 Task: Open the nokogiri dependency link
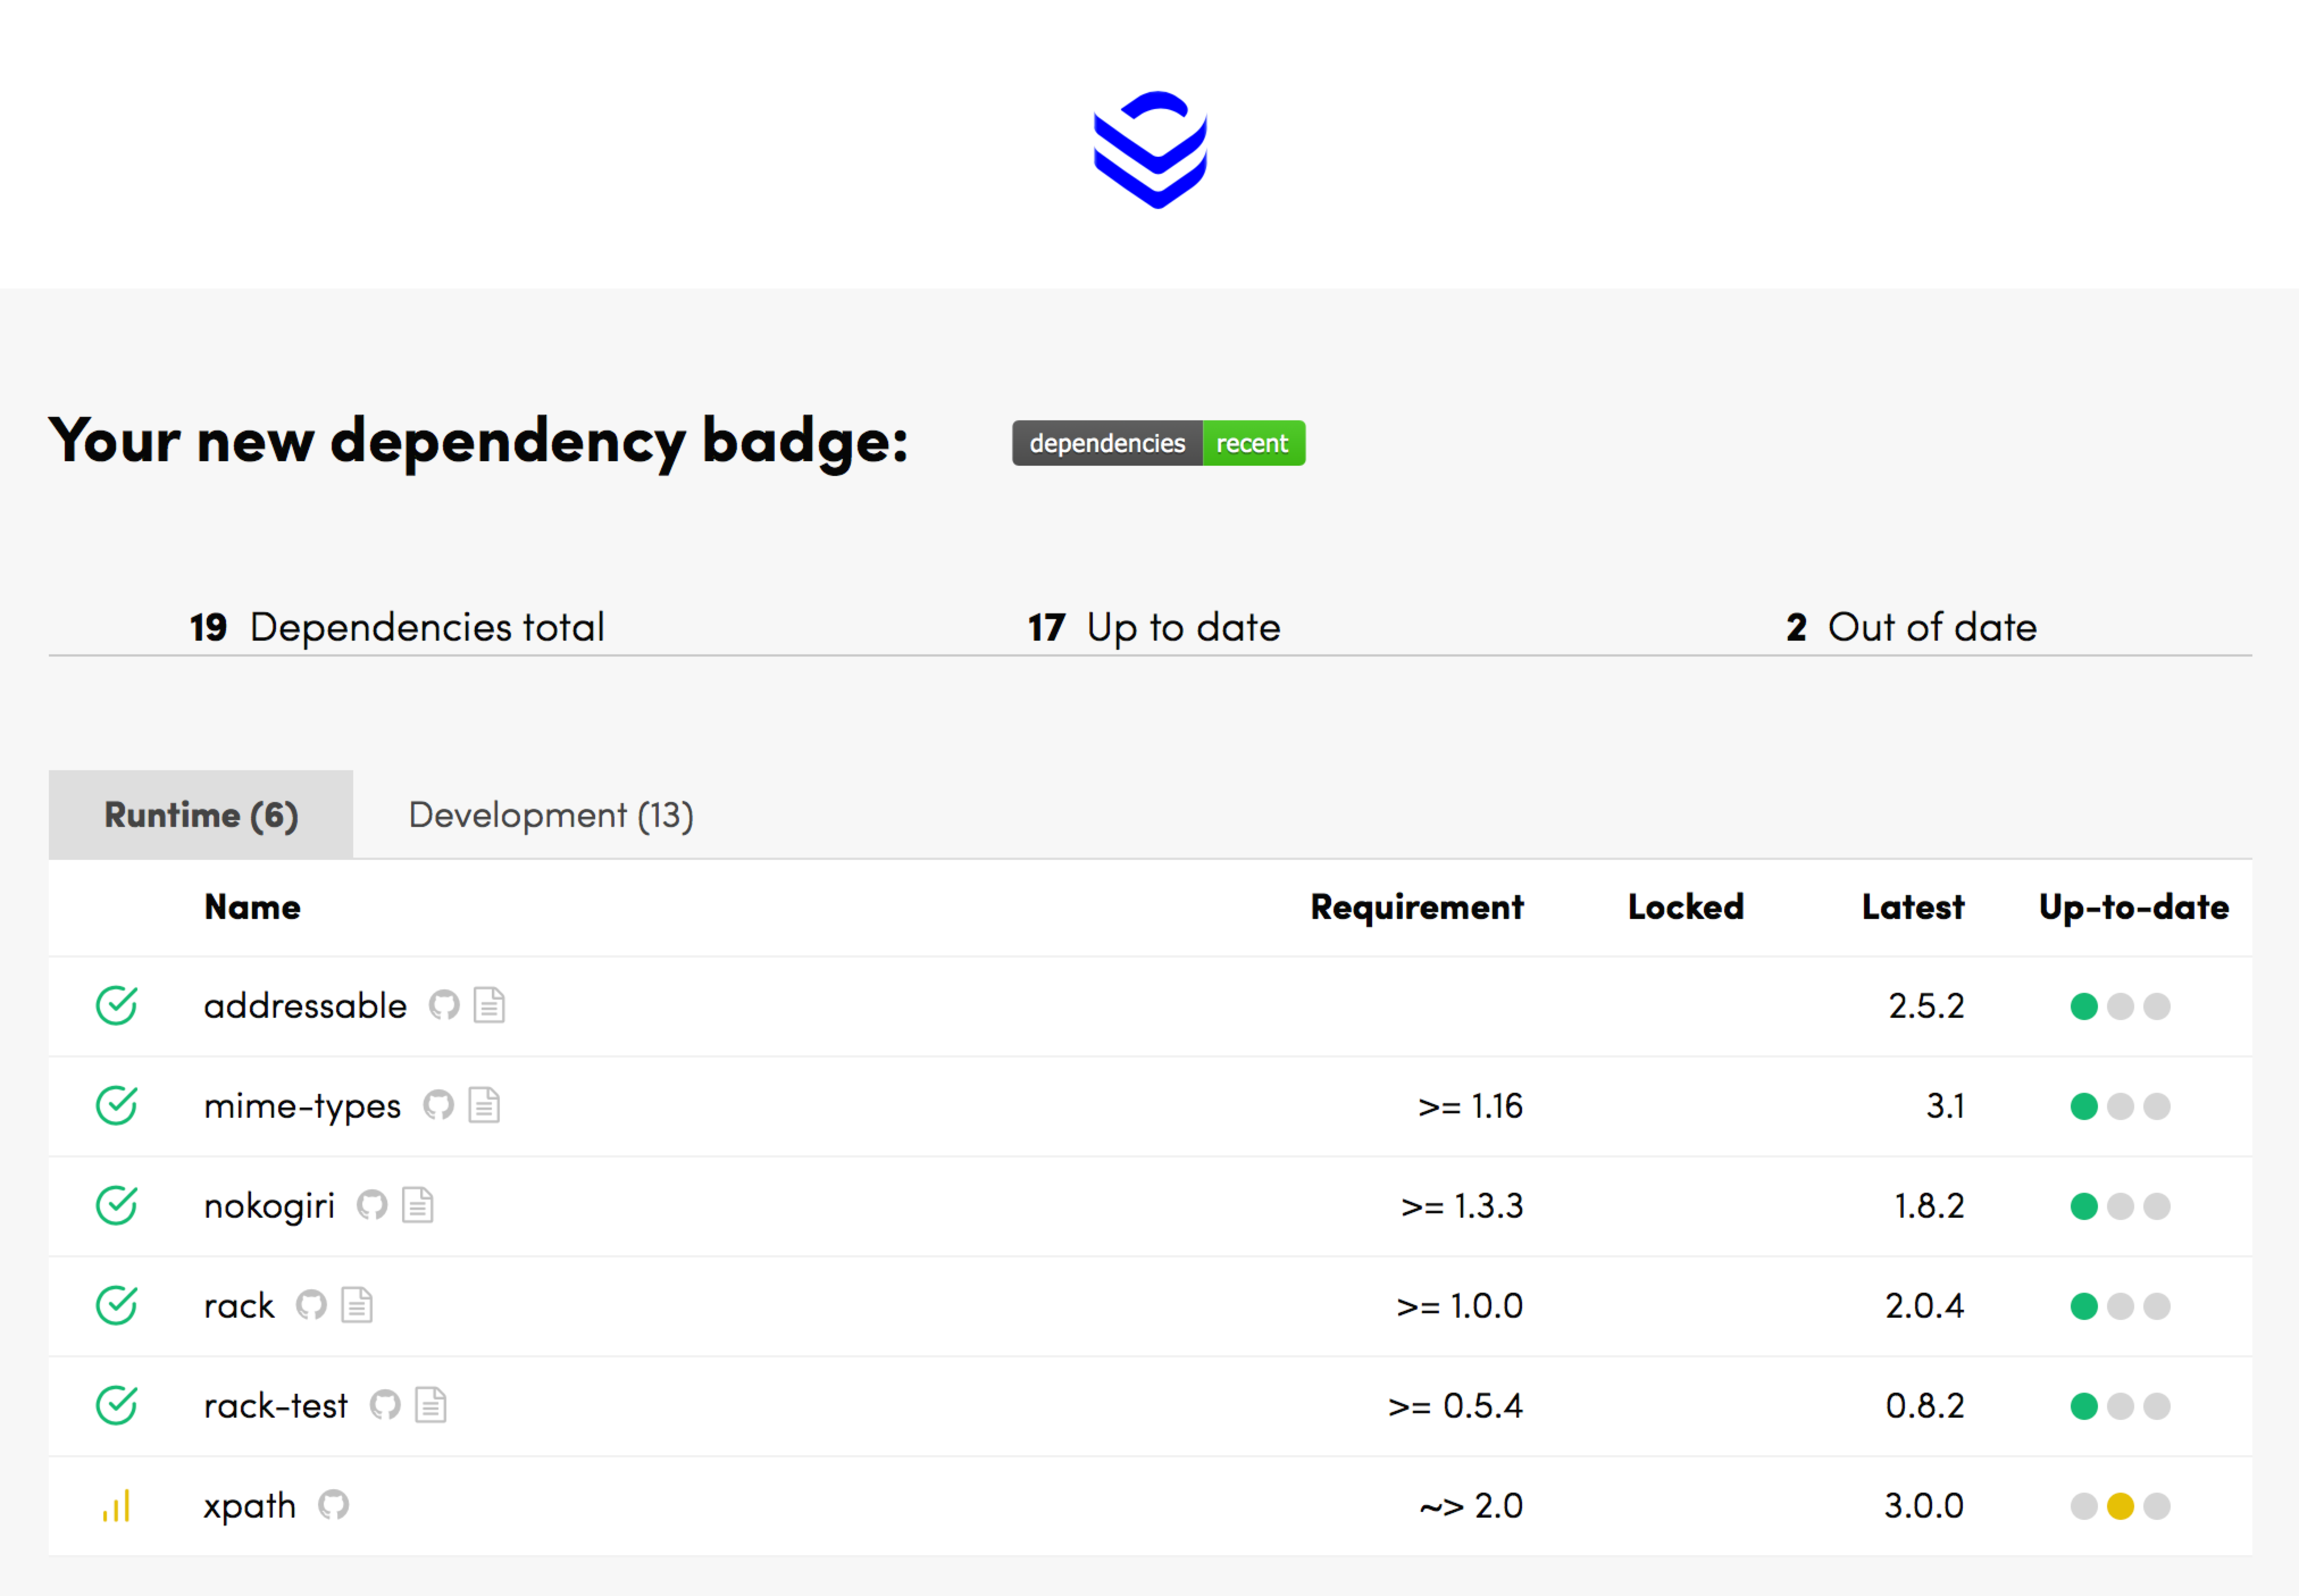click(269, 1206)
